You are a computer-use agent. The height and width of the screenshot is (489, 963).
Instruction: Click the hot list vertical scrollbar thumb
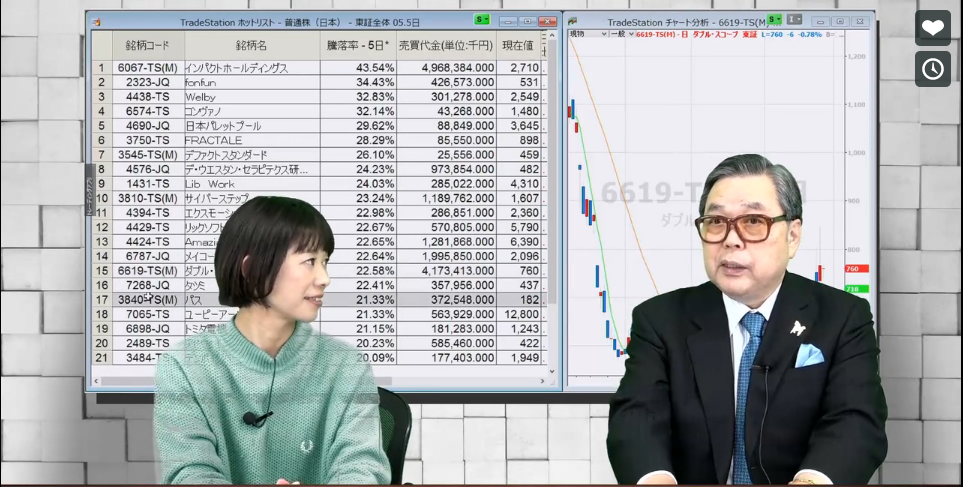pyautogui.click(x=552, y=173)
